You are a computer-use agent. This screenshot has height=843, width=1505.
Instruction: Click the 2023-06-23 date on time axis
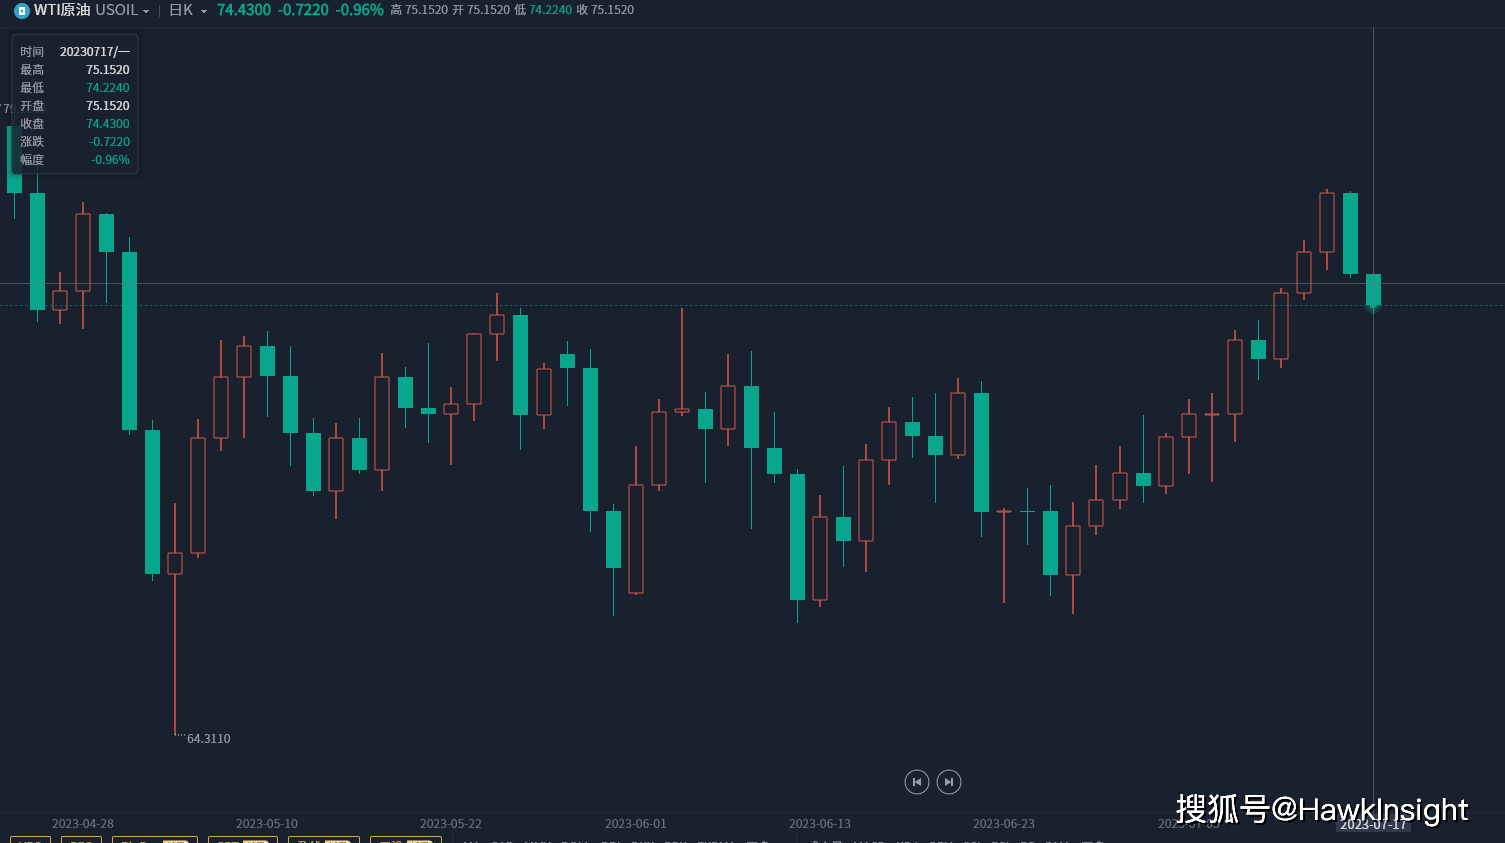click(x=1004, y=824)
